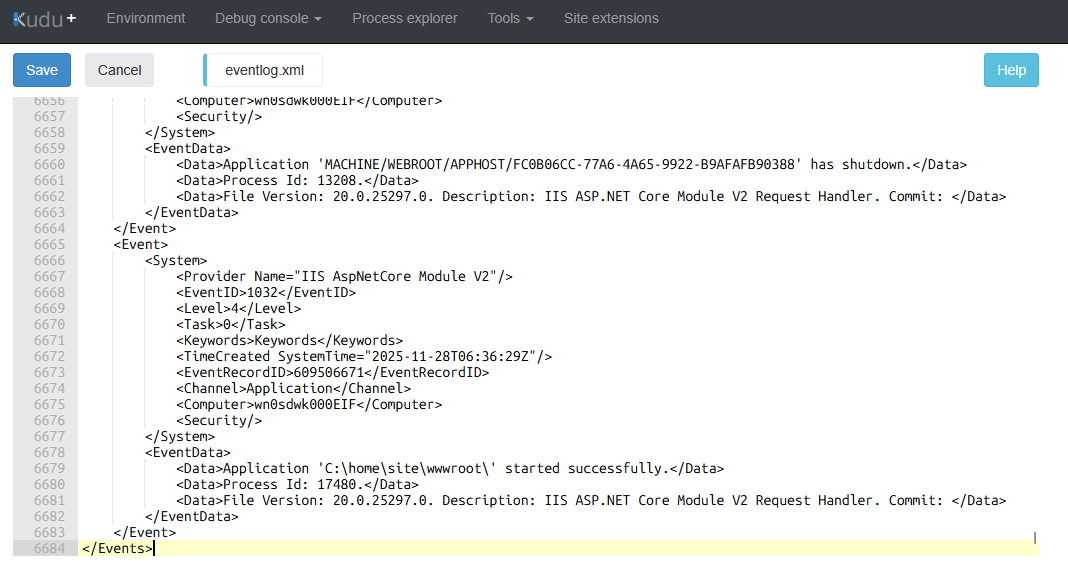Click line number 6665 in the gutter
This screenshot has height=577, width=1068.
click(x=48, y=244)
